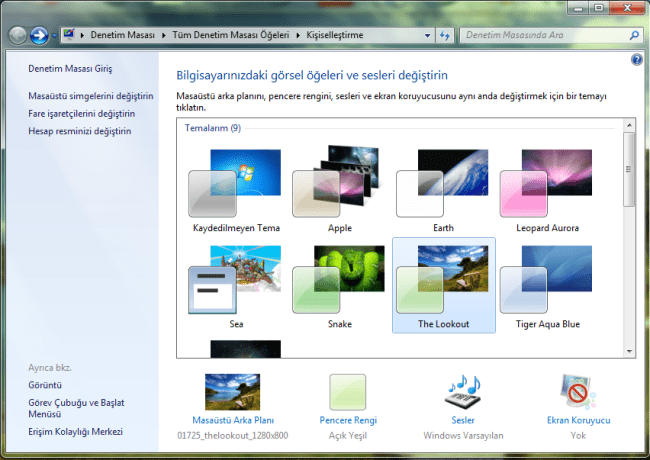Open the Masaüstü Arka Planı link

coord(233,420)
